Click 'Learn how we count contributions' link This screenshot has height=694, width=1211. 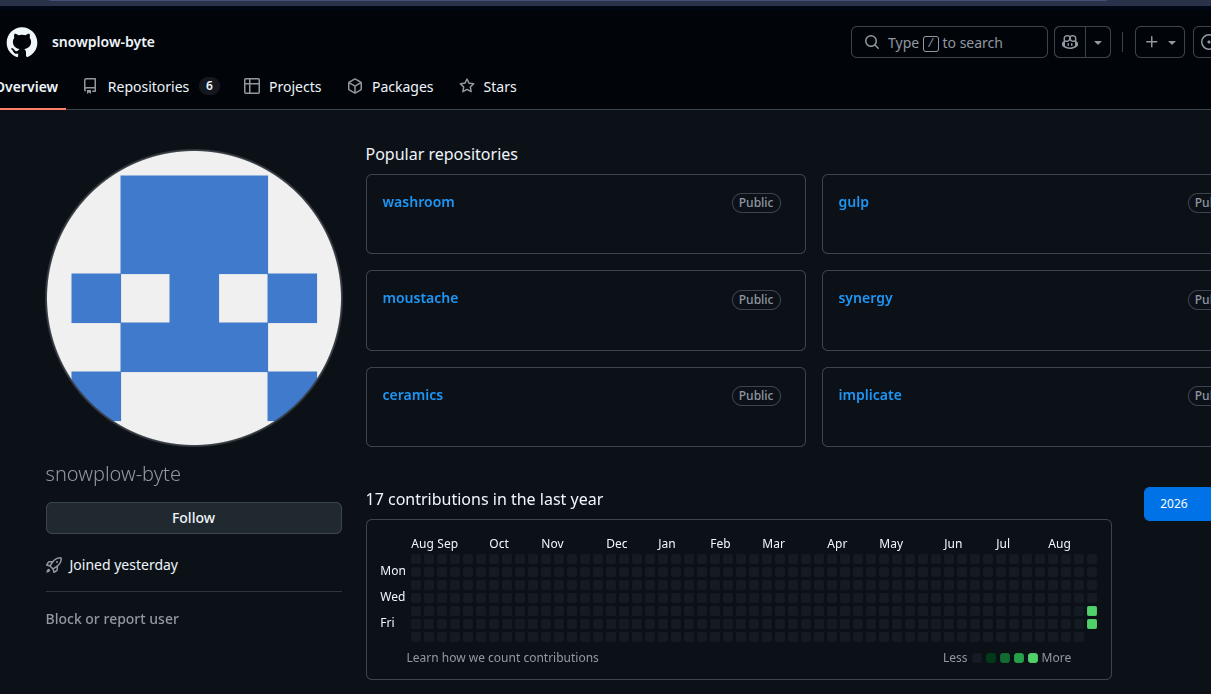pyautogui.click(x=502, y=658)
